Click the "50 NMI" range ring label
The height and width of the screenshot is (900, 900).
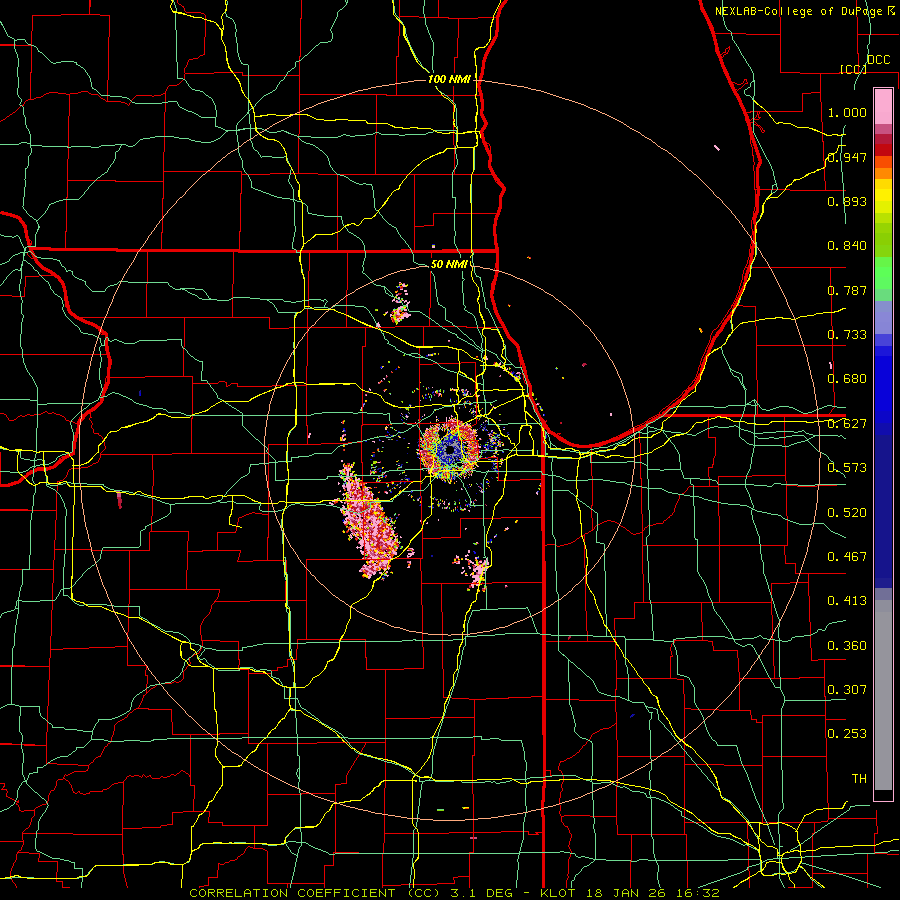[449, 264]
